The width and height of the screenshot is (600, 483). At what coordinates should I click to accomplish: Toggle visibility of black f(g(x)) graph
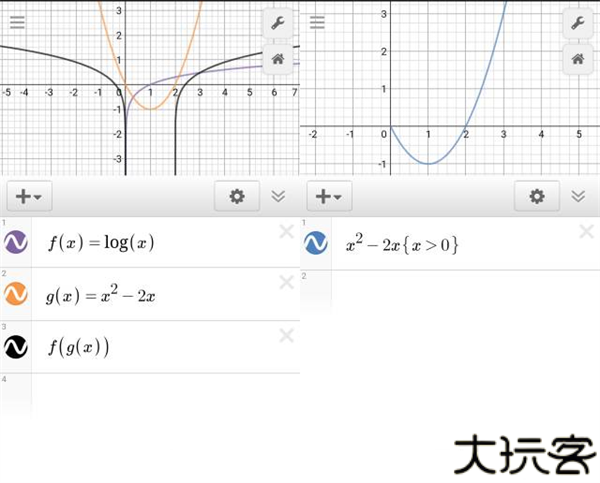pyautogui.click(x=16, y=347)
